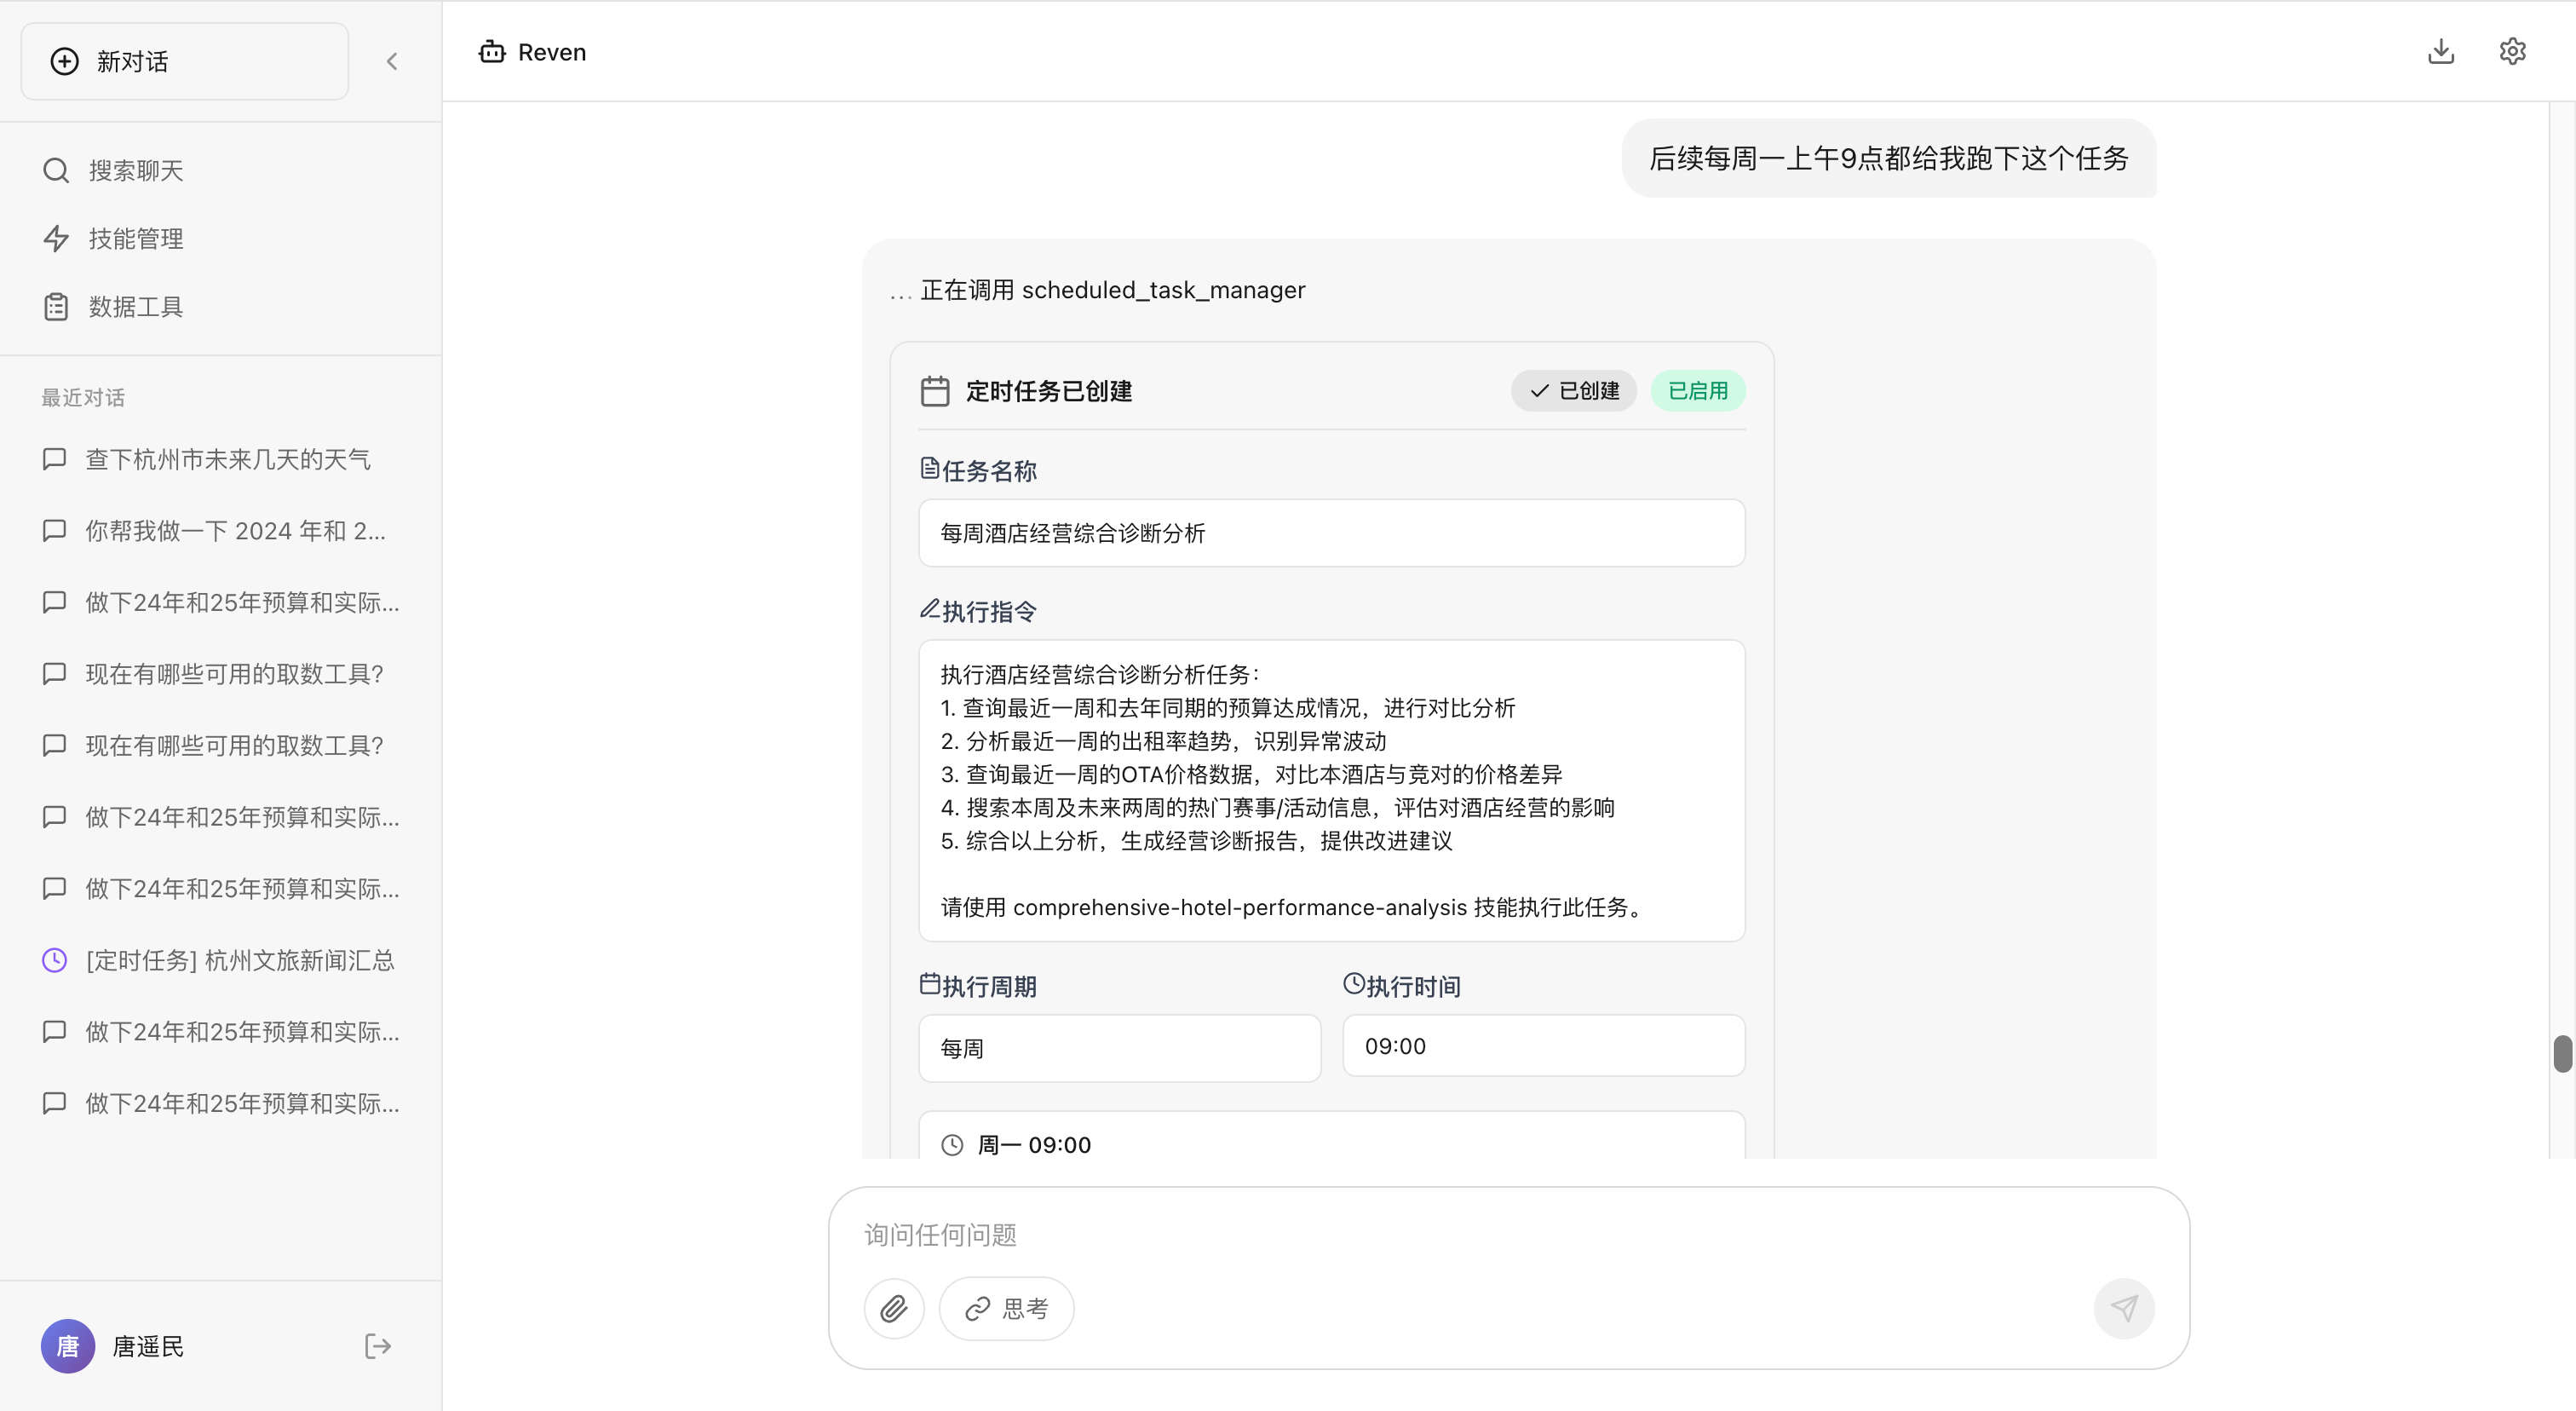The image size is (2576, 1411).
Task: Select 技能管理 in the sidebar
Action: coord(135,238)
